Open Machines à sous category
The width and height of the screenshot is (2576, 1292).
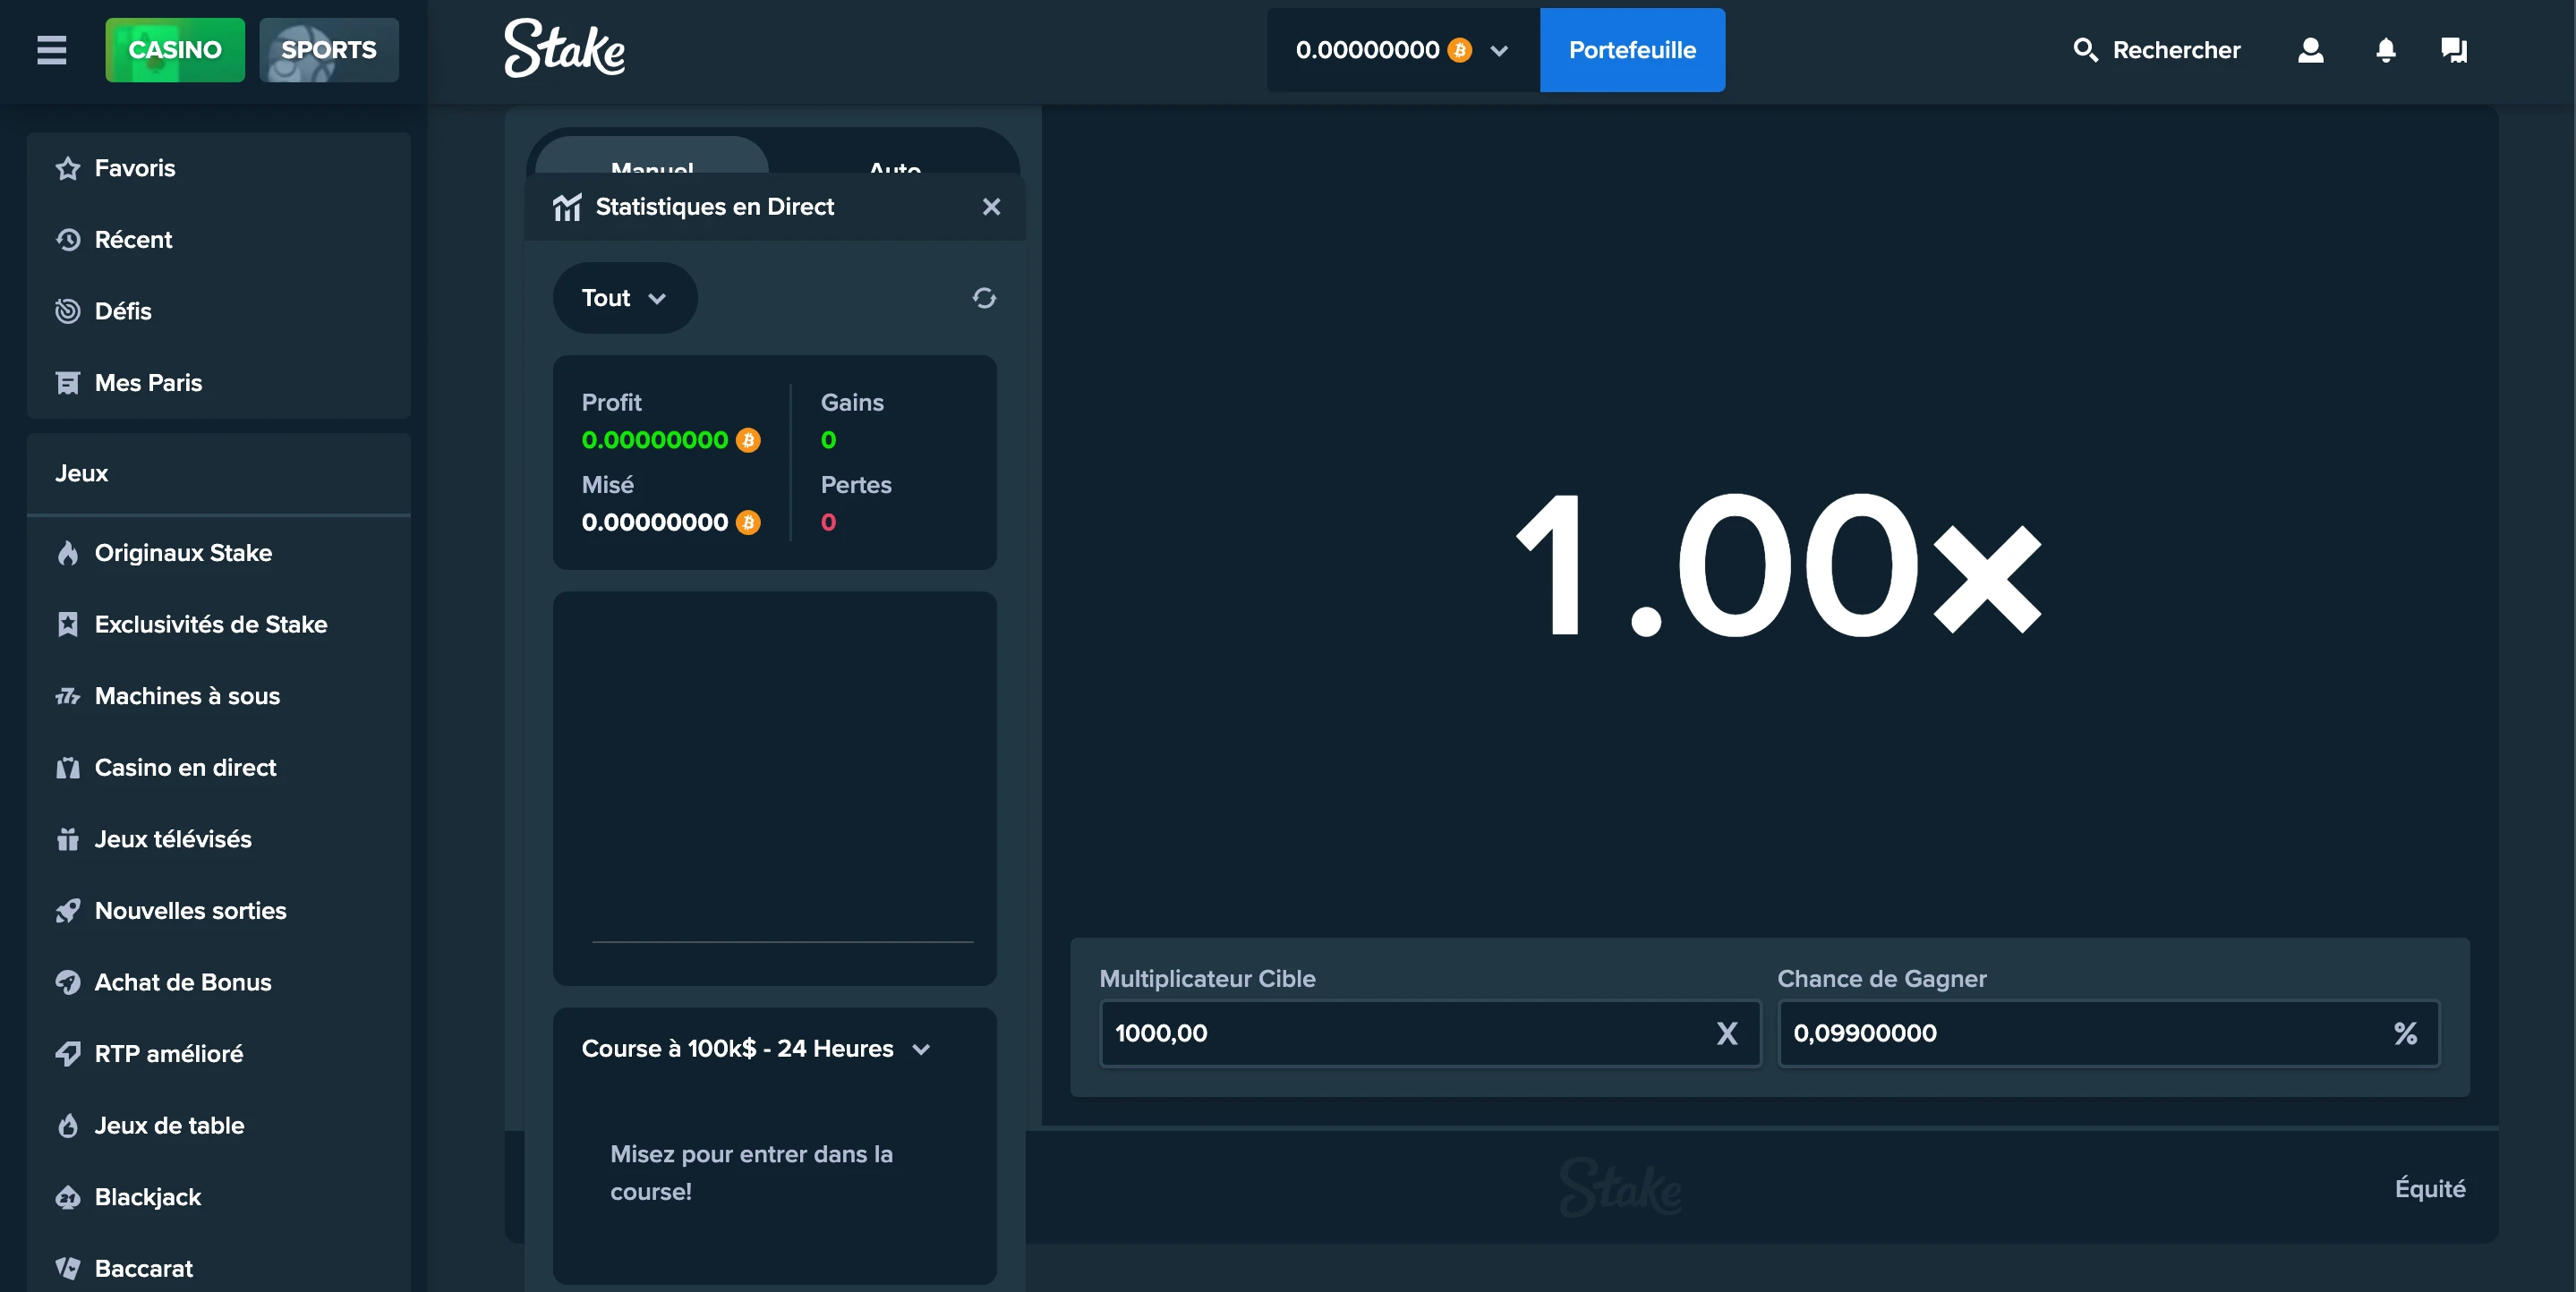point(219,696)
